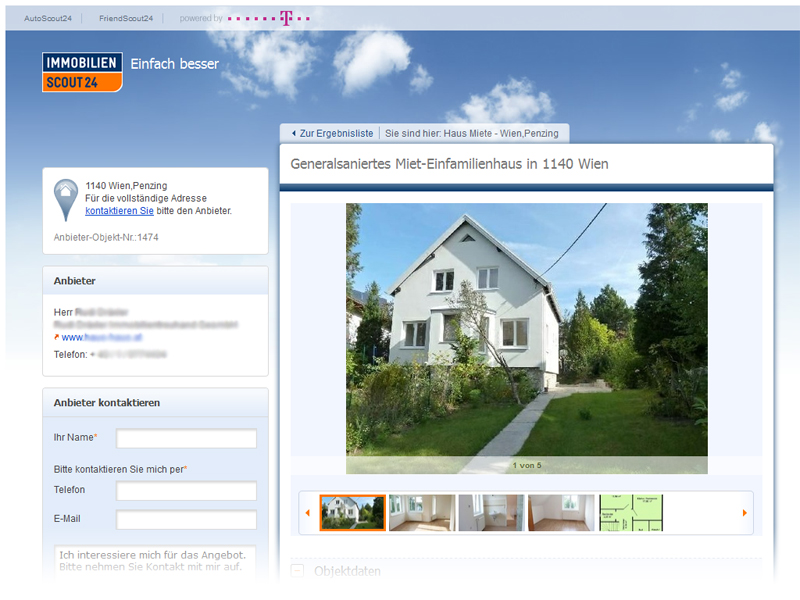Select the third thumbnail showing kitchen area
The image size is (800, 600).
(491, 513)
